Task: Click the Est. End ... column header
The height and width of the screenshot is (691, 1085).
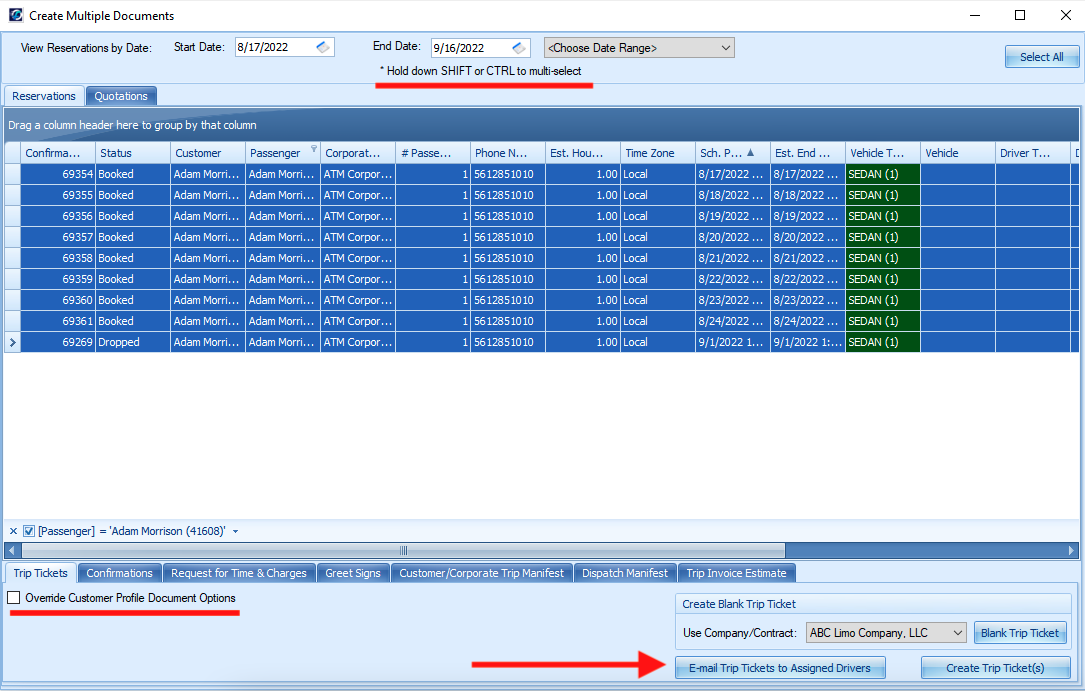Action: coord(808,153)
